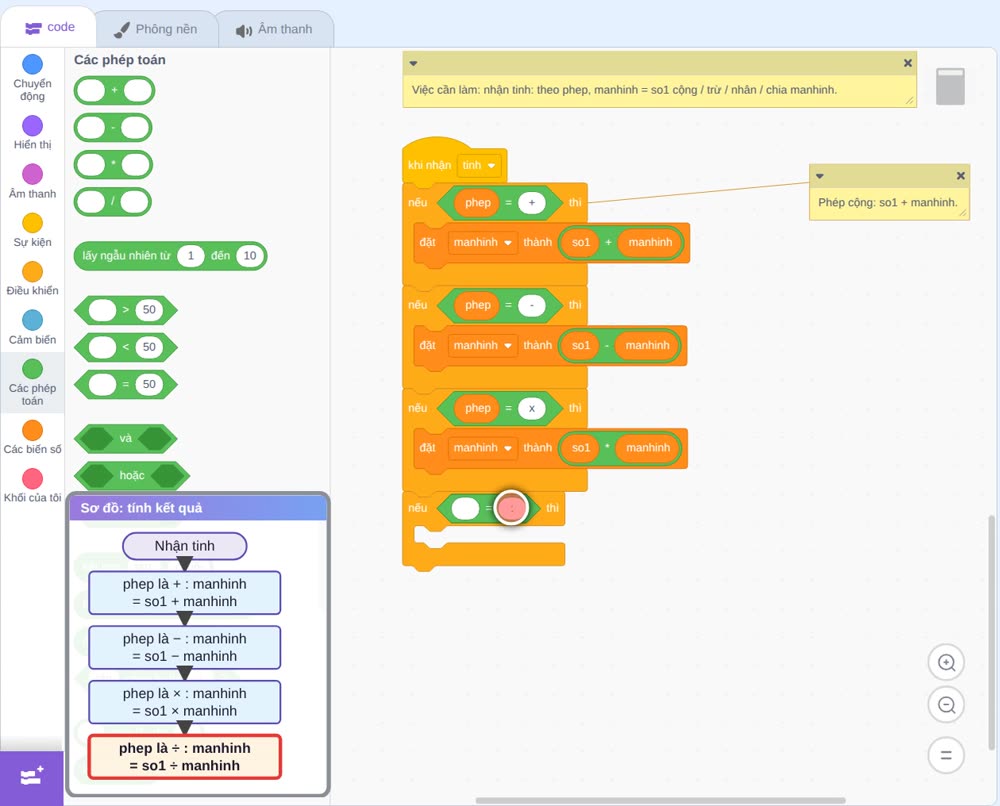
Task: Pick the subtraction operator block in palette
Action: [x=114, y=128]
